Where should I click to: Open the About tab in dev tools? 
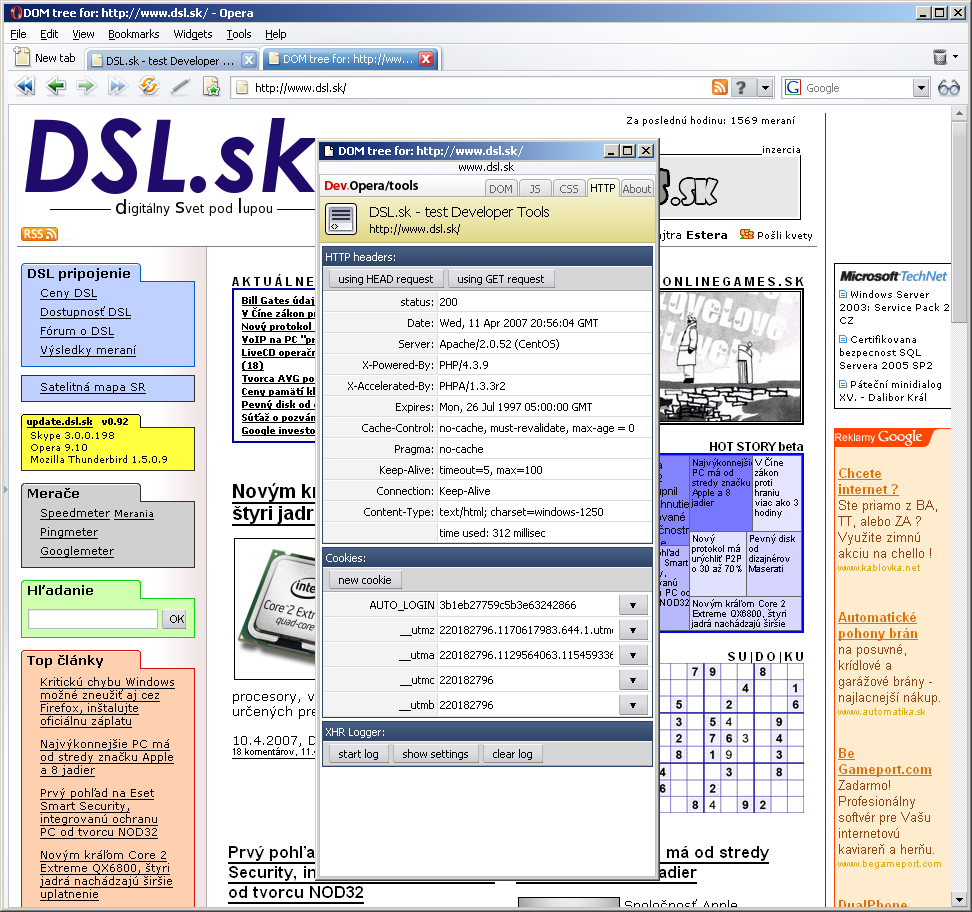(637, 188)
